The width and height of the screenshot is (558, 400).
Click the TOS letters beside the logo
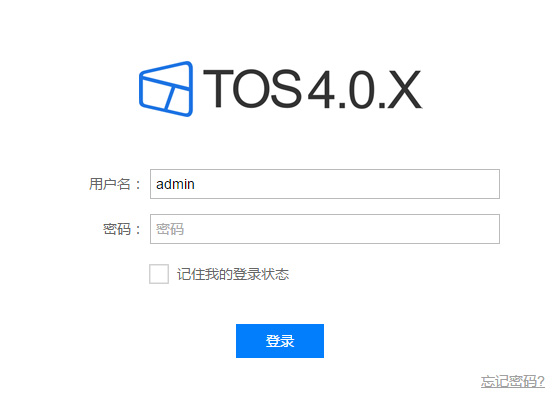tap(252, 88)
